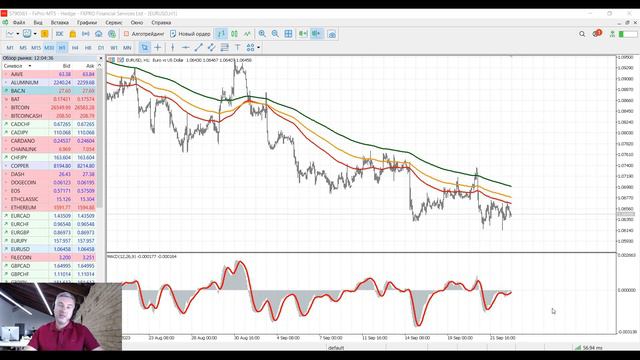Viewport: 640px width, 360px height.
Task: Open the VPS cloud hosting icon
Action: pyautogui.click(x=99, y=34)
